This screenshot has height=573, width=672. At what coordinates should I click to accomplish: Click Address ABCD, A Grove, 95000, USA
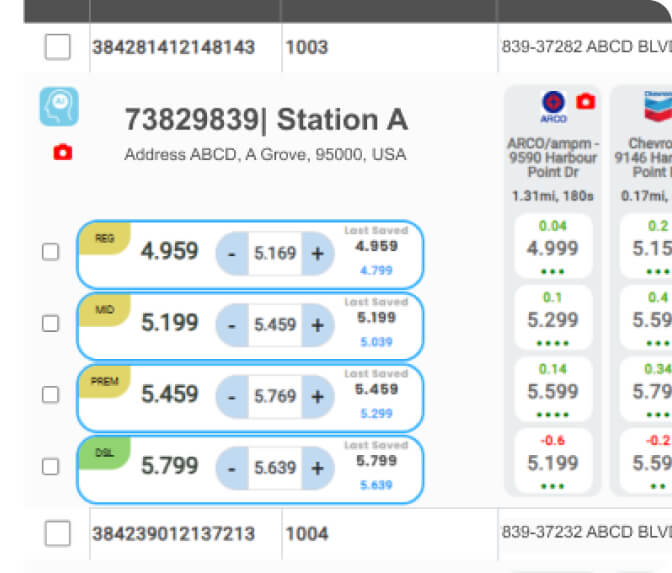(x=265, y=154)
